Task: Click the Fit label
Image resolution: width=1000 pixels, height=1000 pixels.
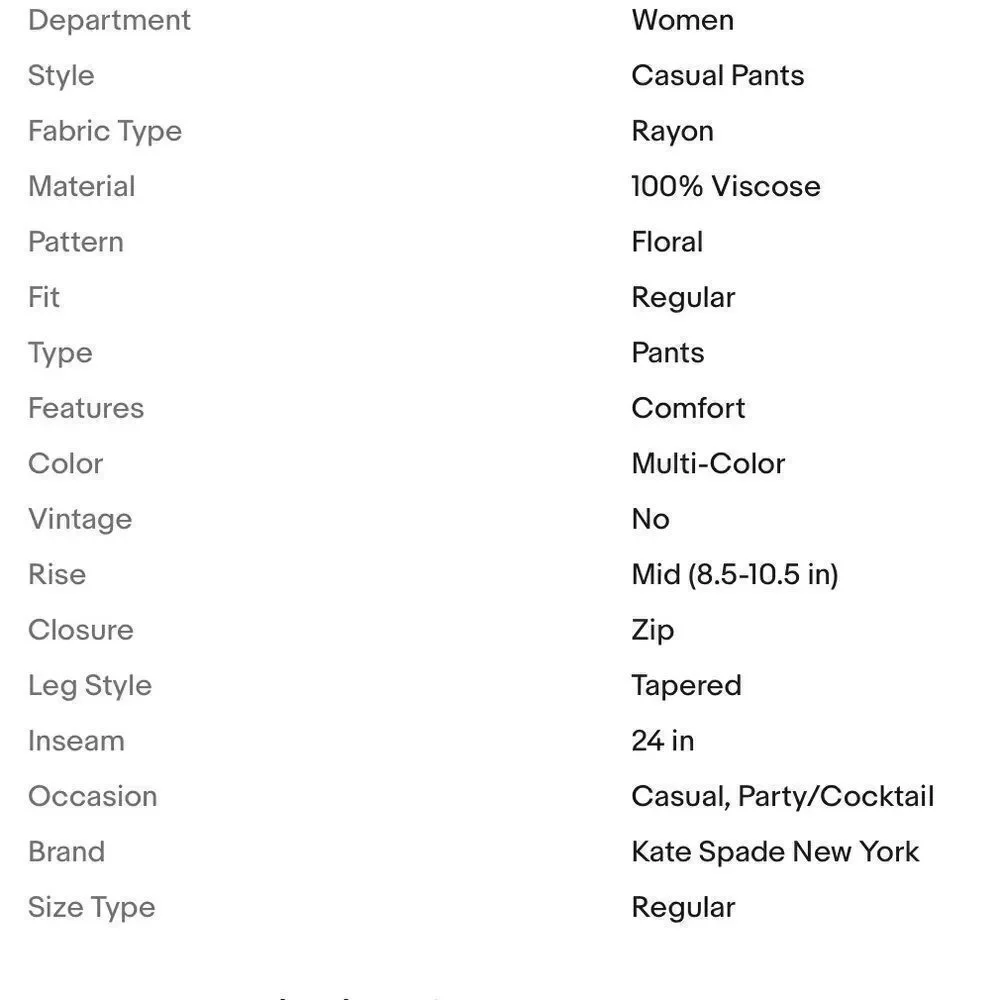Action: point(44,297)
